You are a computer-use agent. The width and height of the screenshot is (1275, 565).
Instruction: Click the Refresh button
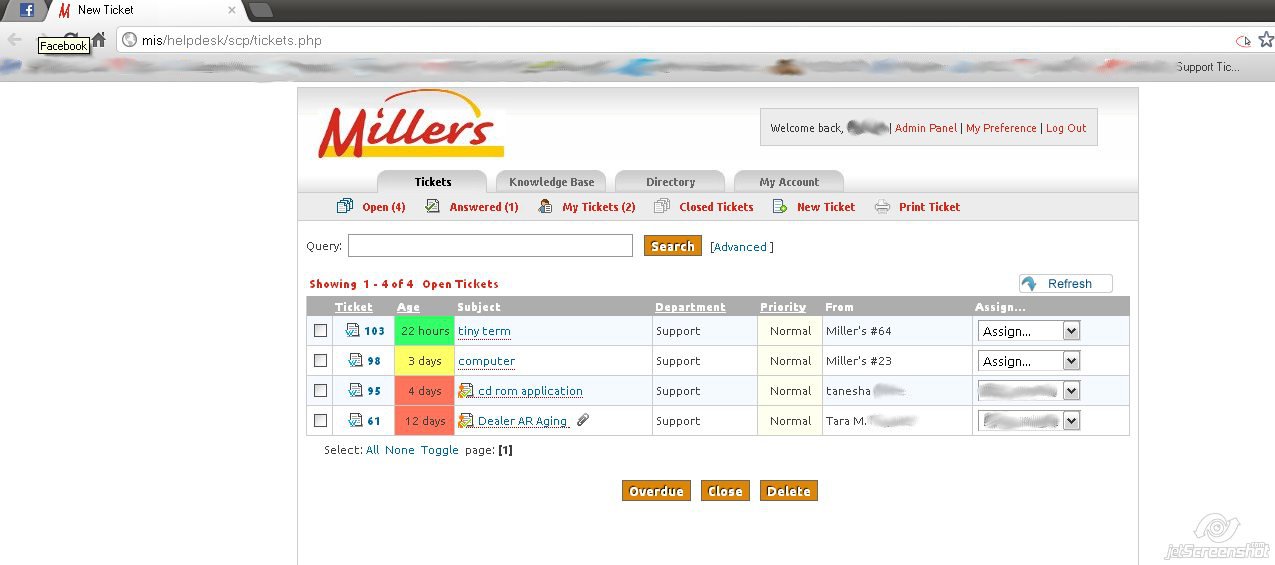[x=1066, y=284]
